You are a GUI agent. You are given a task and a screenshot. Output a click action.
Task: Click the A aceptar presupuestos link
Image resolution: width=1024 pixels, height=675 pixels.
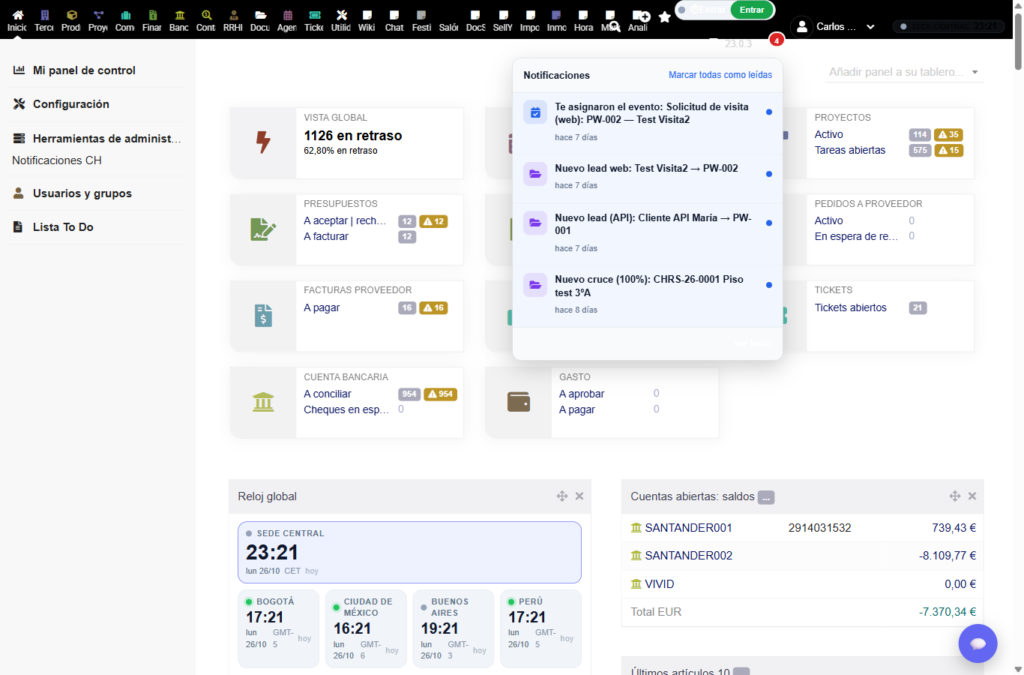coord(345,221)
